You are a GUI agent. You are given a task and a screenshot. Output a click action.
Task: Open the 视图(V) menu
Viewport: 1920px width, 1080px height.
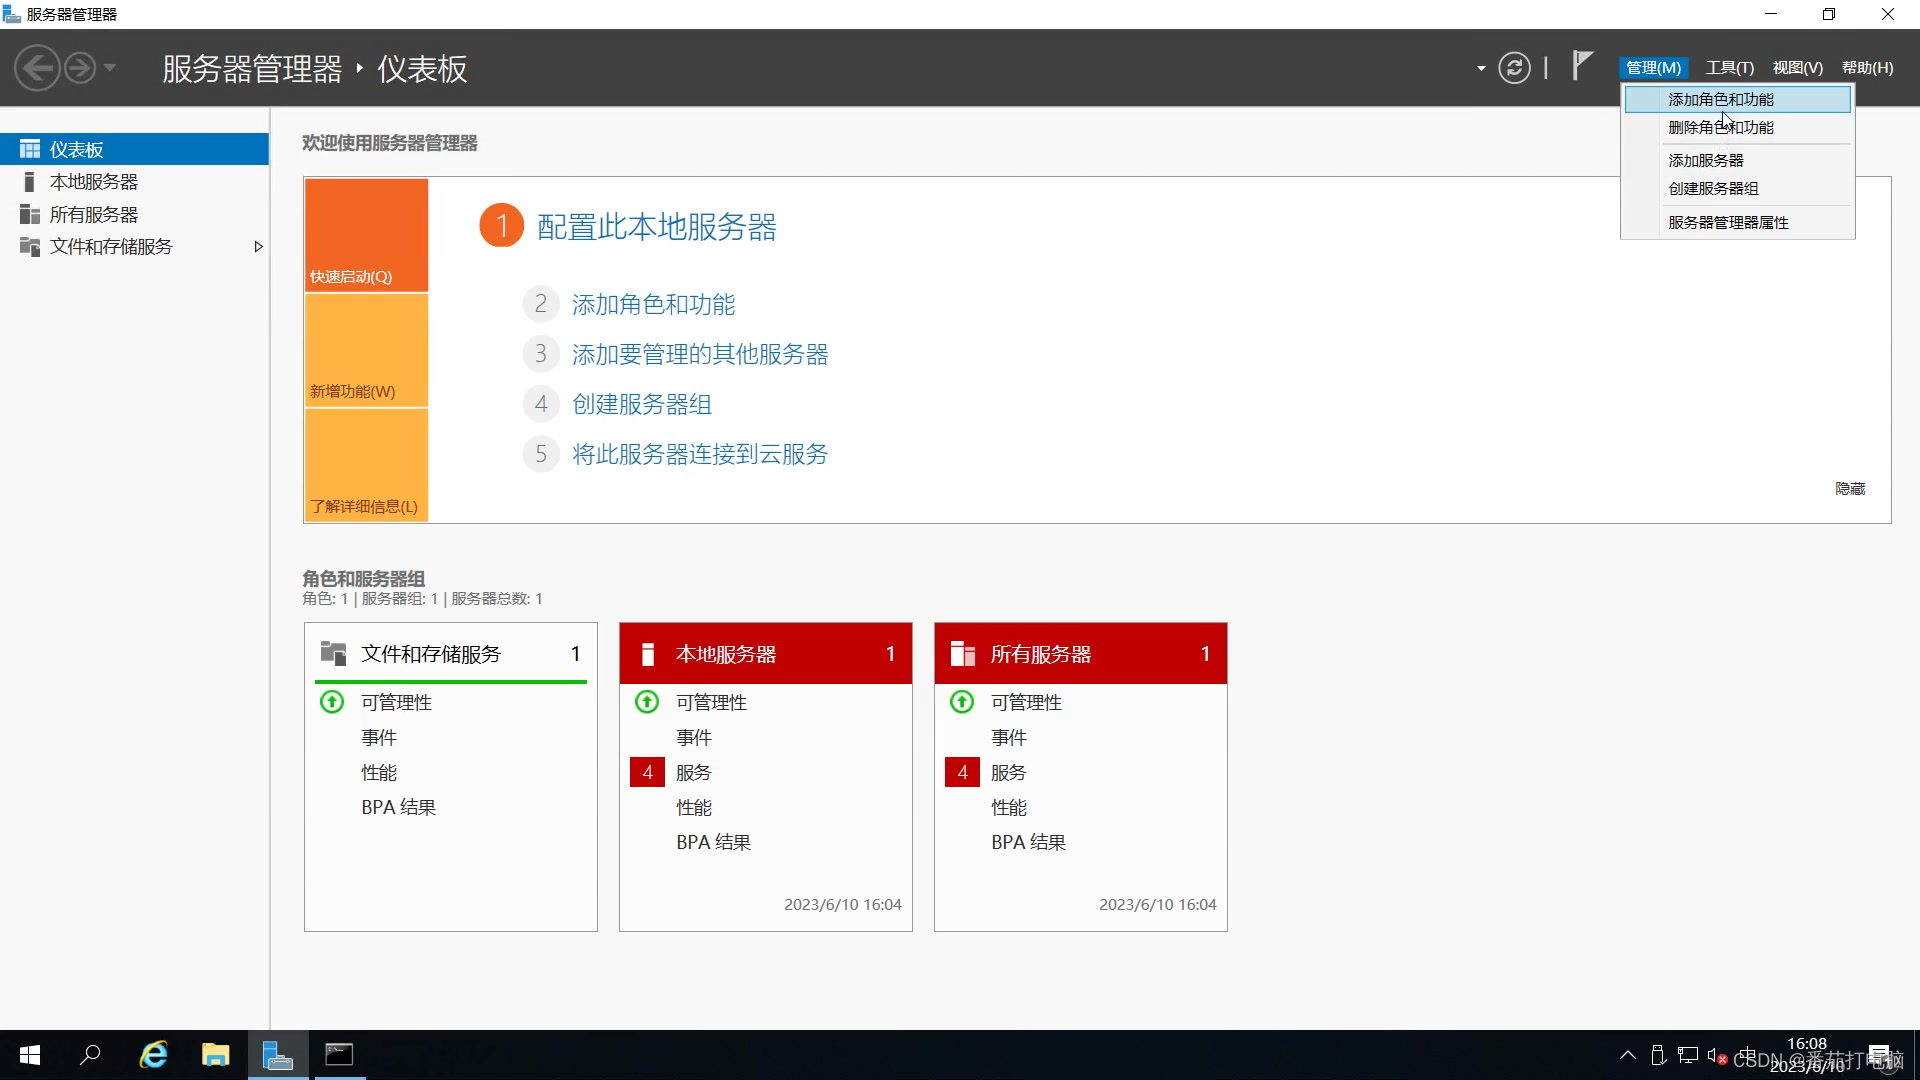click(x=1798, y=68)
